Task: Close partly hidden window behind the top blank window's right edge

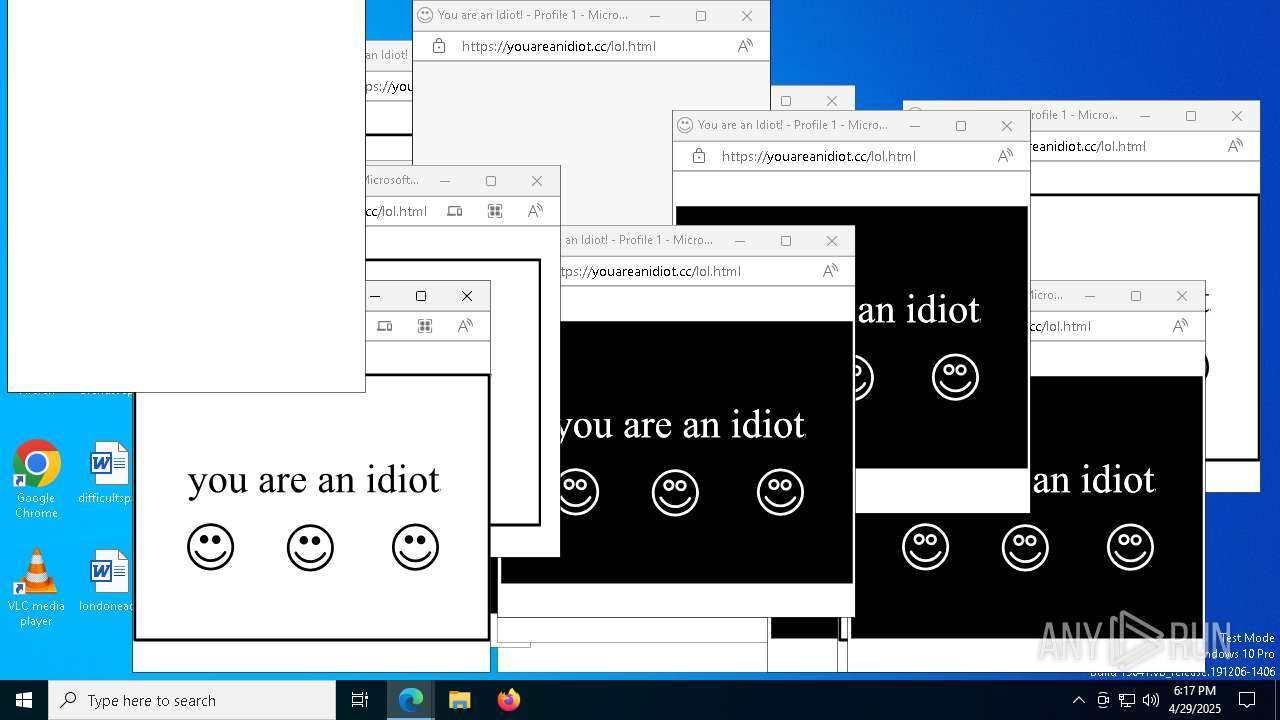Action: pos(832,100)
